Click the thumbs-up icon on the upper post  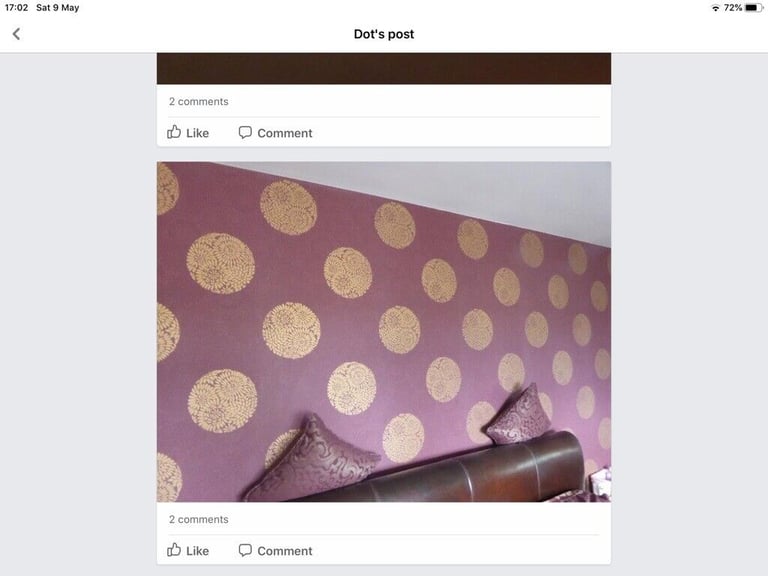pyautogui.click(x=174, y=132)
